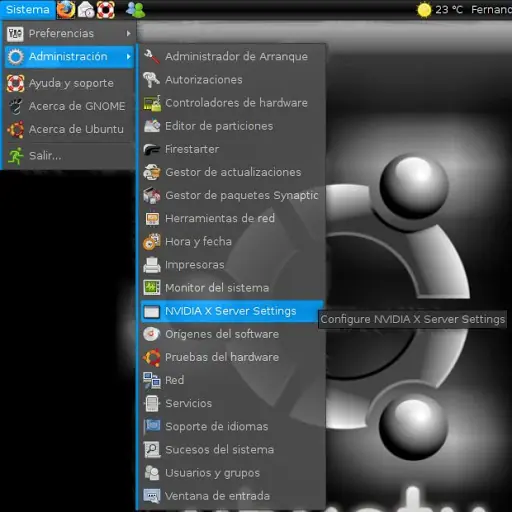The image size is (512, 512).
Task: Expand the Preferencias submenu arrow
Action: [x=129, y=34]
